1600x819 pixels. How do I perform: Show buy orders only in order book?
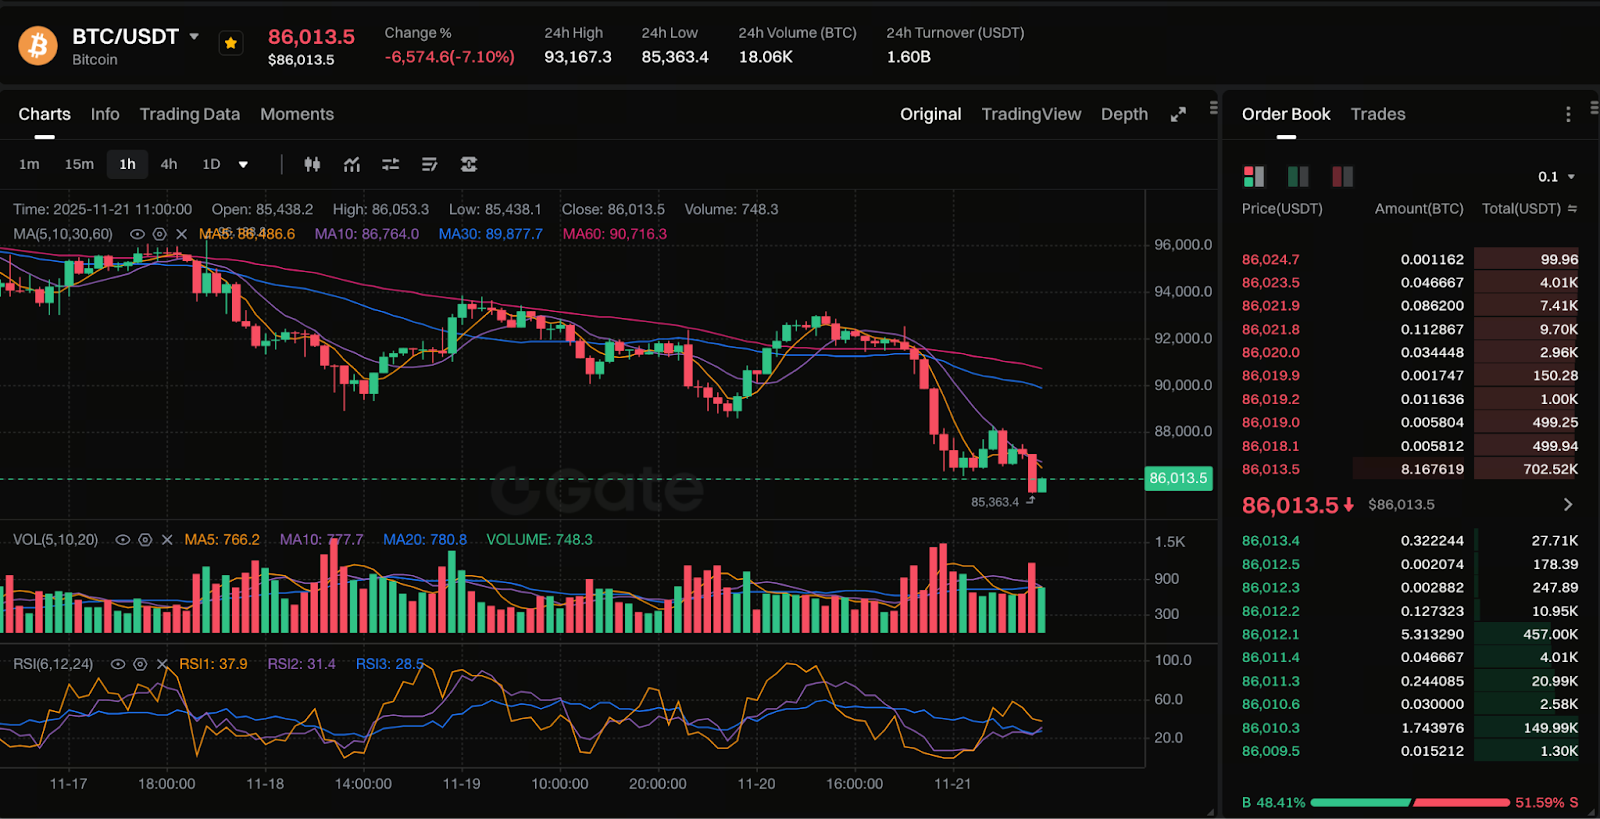1298,177
